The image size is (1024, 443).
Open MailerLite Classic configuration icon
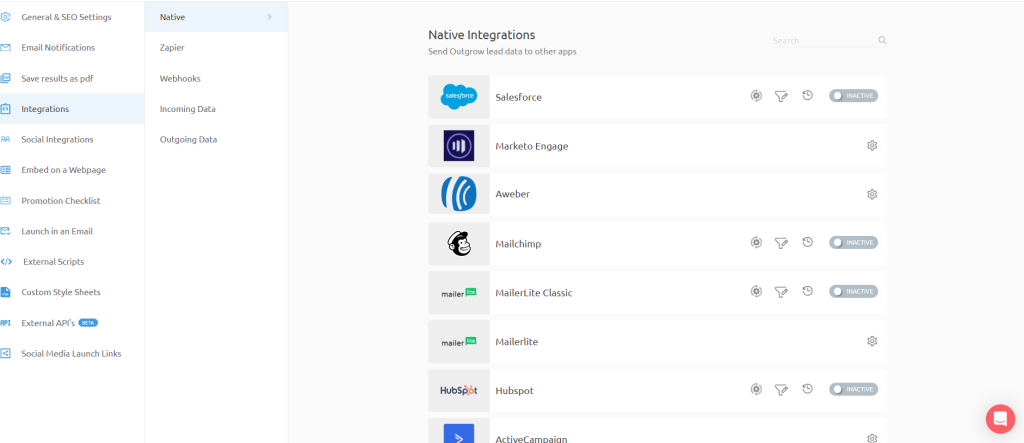[756, 291]
